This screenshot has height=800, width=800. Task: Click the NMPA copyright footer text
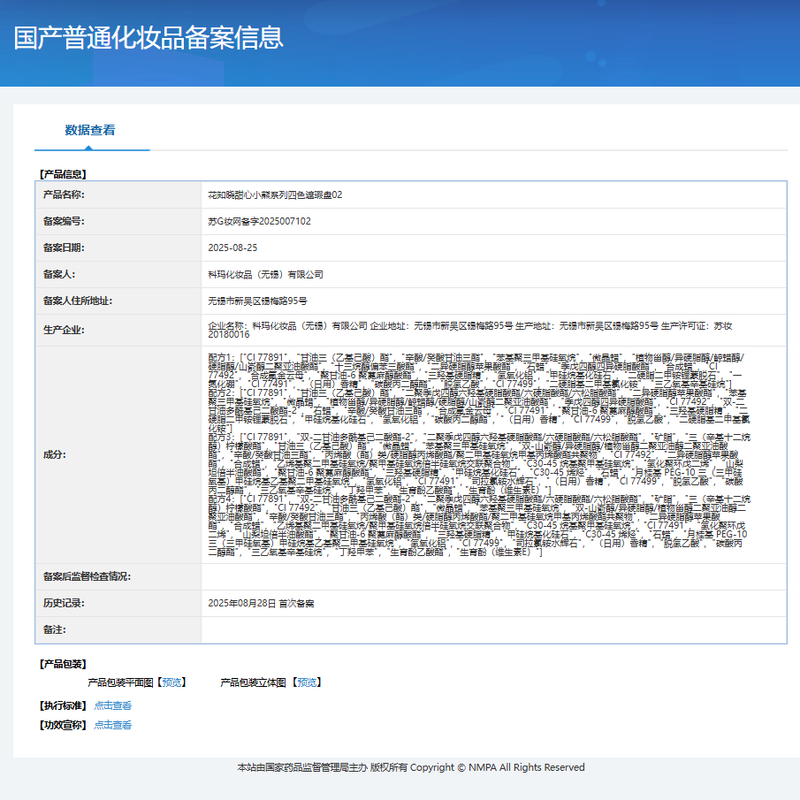pos(410,767)
